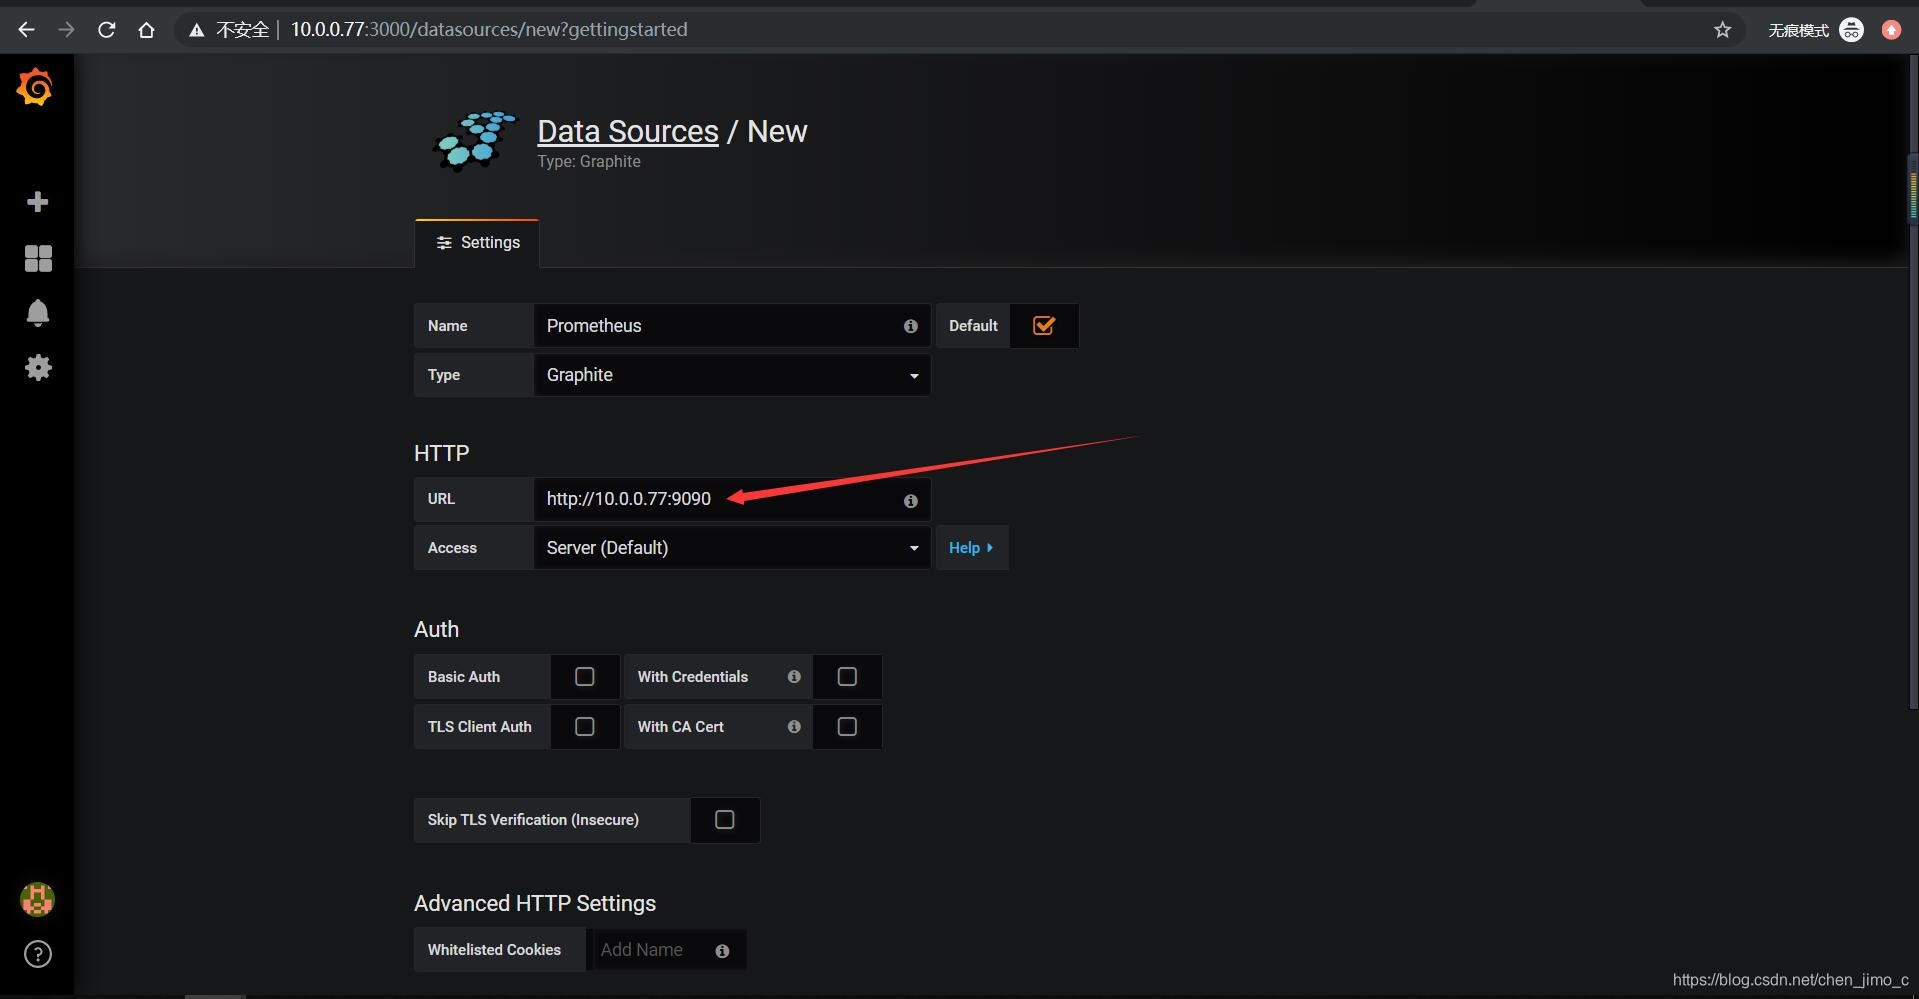The image size is (1919, 999).
Task: Click the incognito mode icon
Action: 1852,30
